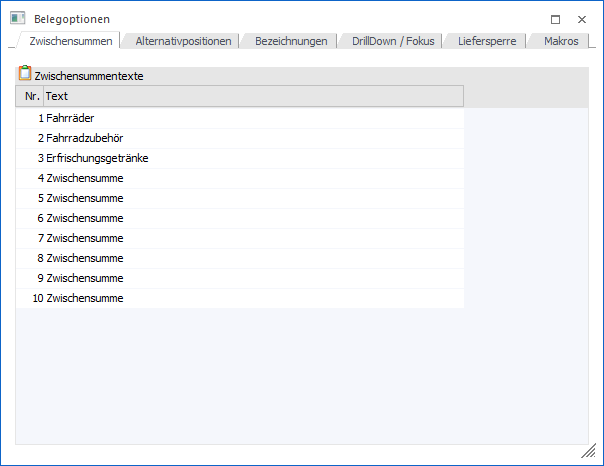Viewport: 604px width, 466px height.
Task: Select the Fahrradzubehör row
Action: point(84,138)
